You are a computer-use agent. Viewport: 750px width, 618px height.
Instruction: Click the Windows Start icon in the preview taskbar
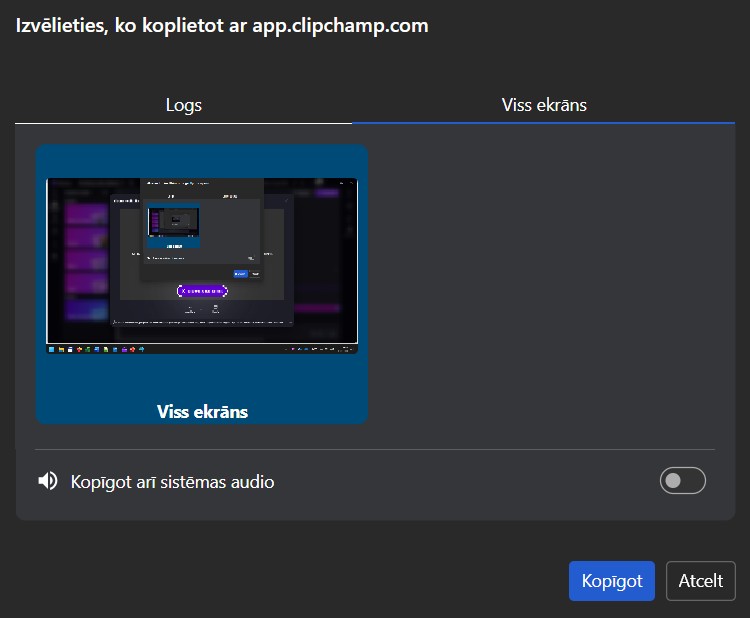(x=52, y=349)
